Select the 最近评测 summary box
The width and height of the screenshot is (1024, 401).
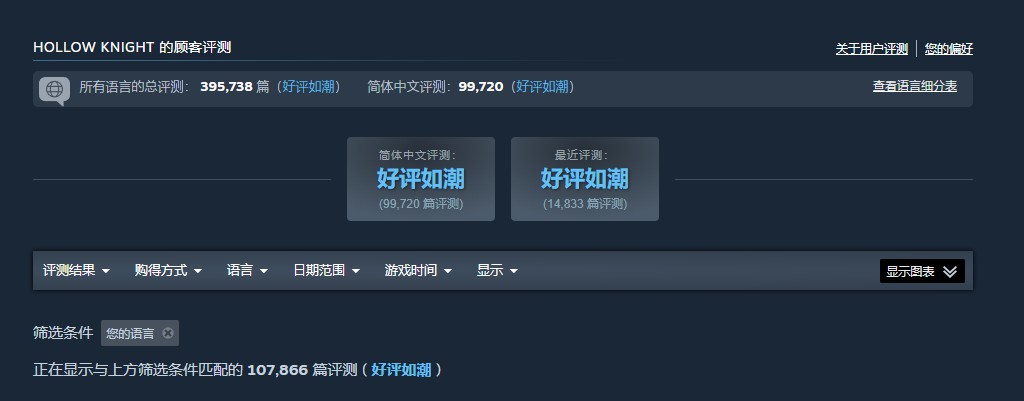(x=584, y=179)
